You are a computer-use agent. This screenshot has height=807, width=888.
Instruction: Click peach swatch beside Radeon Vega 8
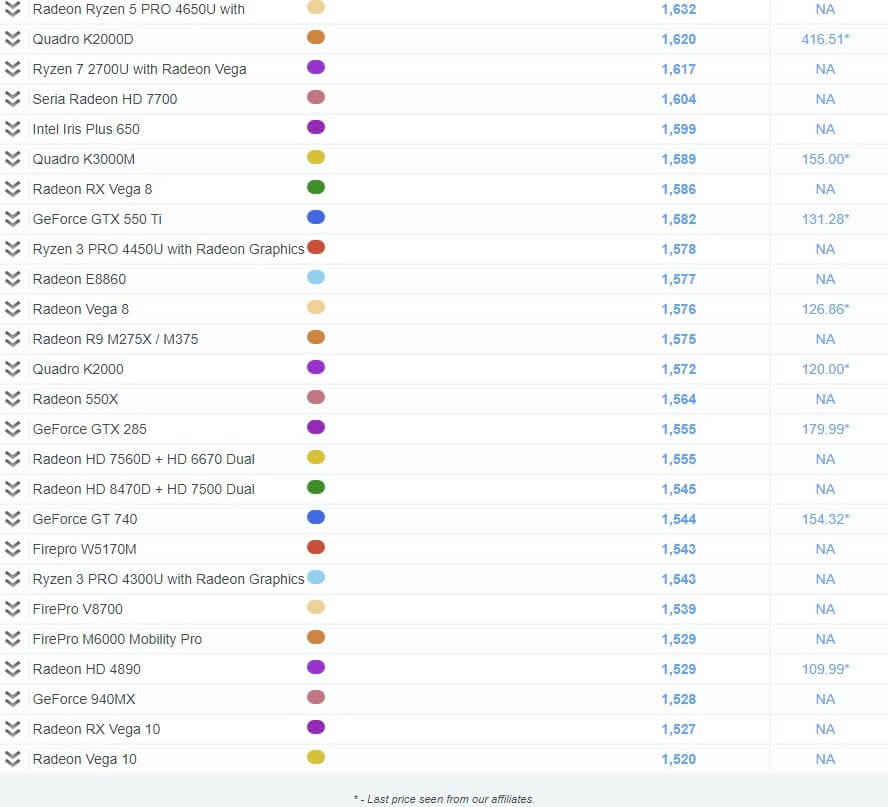pyautogui.click(x=315, y=308)
